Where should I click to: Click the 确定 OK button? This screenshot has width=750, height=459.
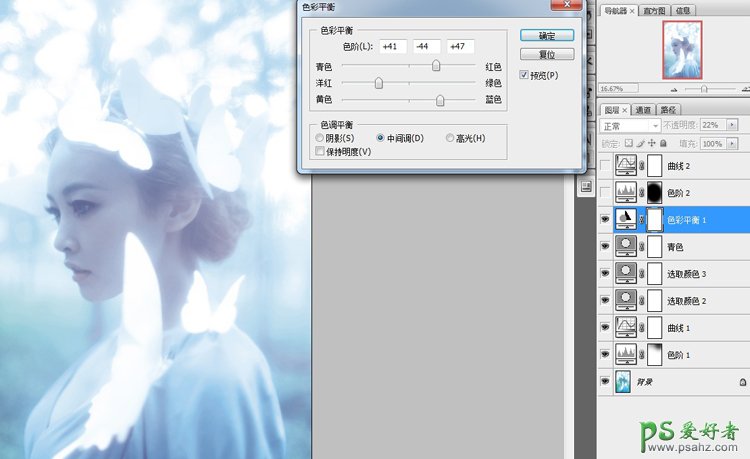(x=546, y=35)
